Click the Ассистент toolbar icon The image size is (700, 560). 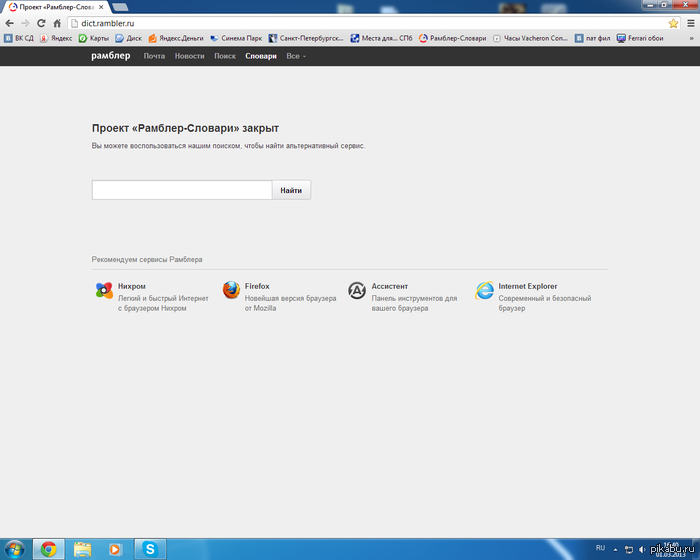click(357, 291)
